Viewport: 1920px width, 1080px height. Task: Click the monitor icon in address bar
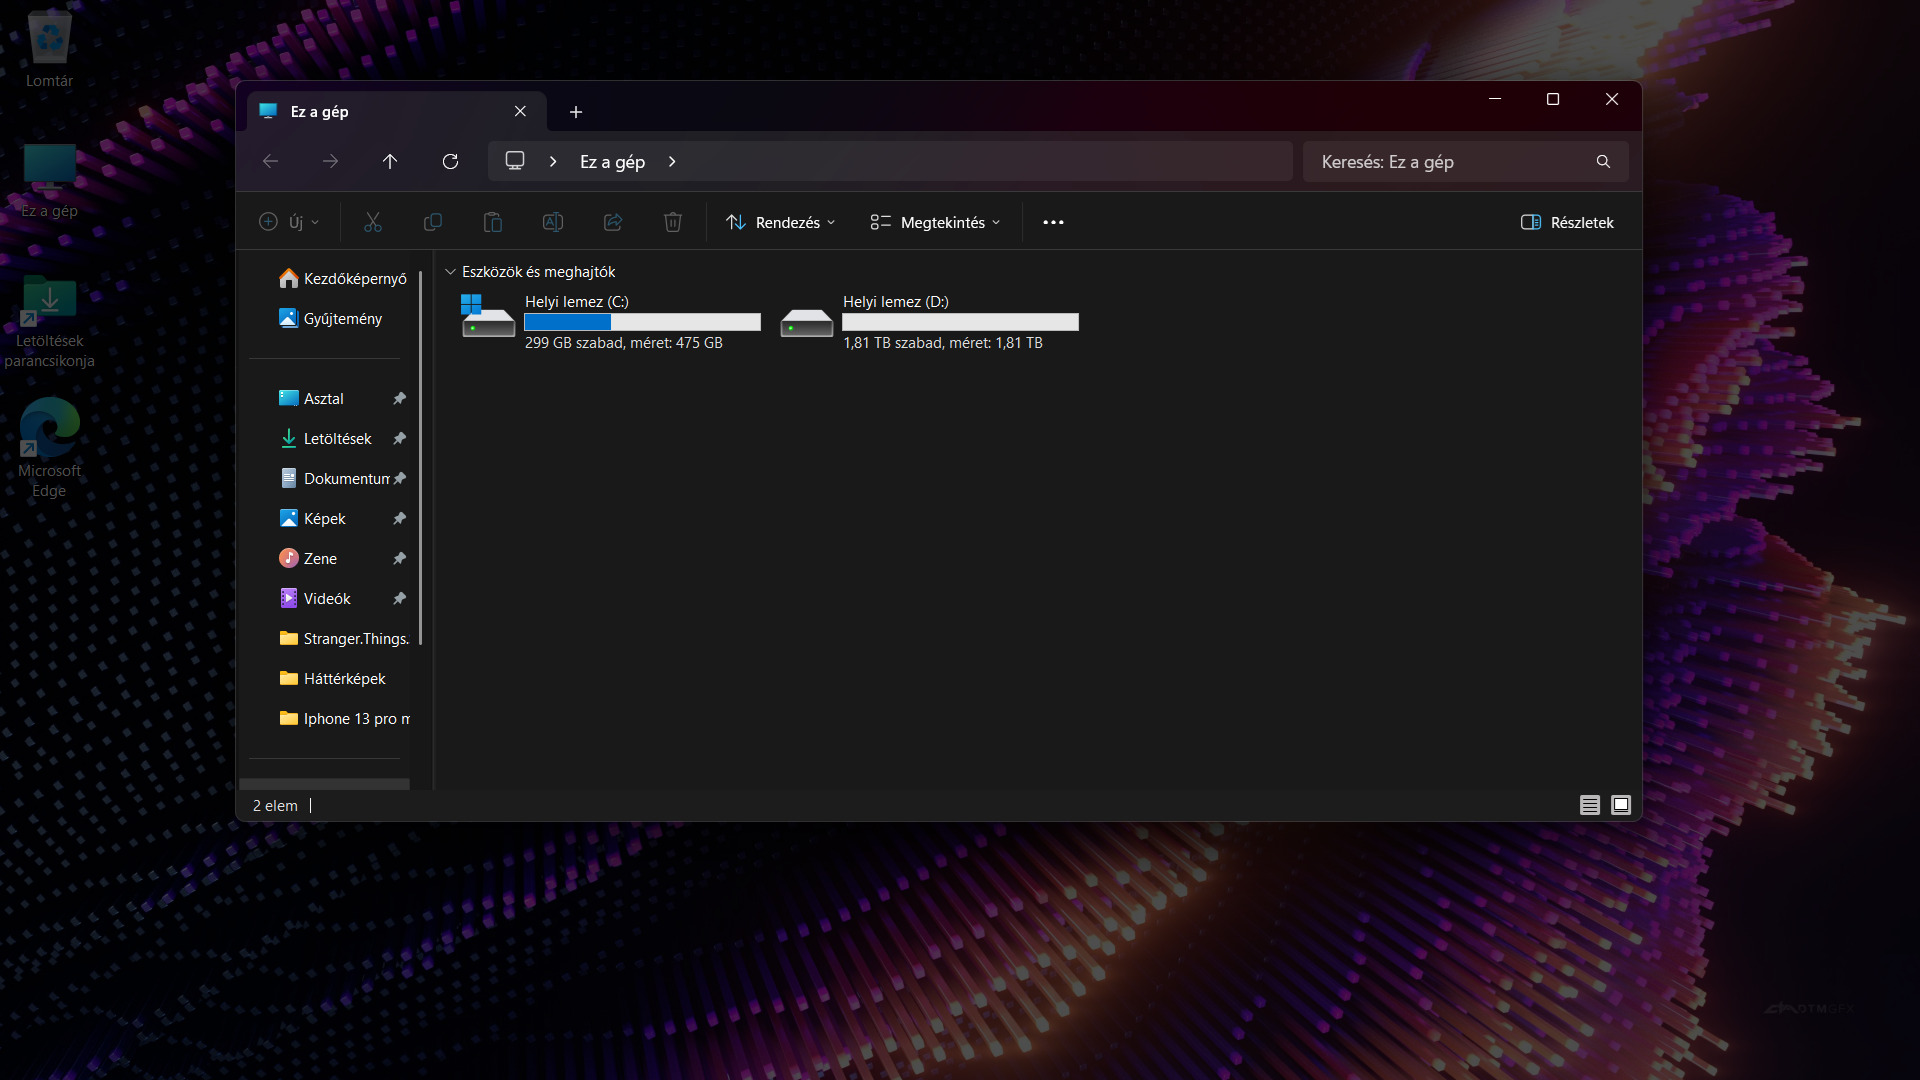point(515,161)
